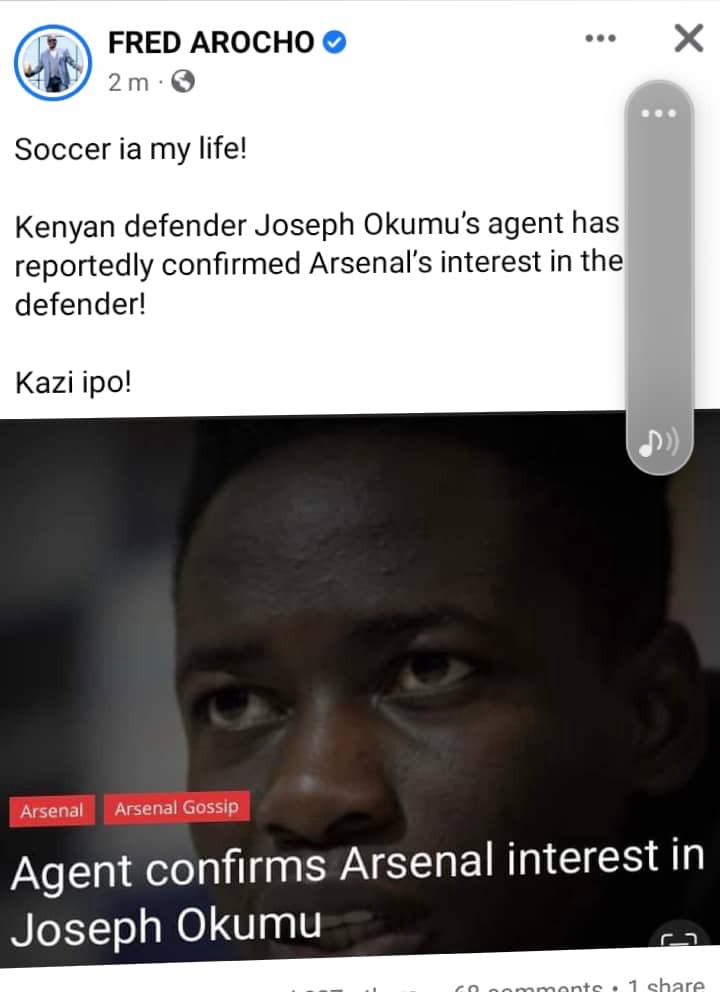Open the 1 share link
The height and width of the screenshot is (992, 720).
click(666, 984)
